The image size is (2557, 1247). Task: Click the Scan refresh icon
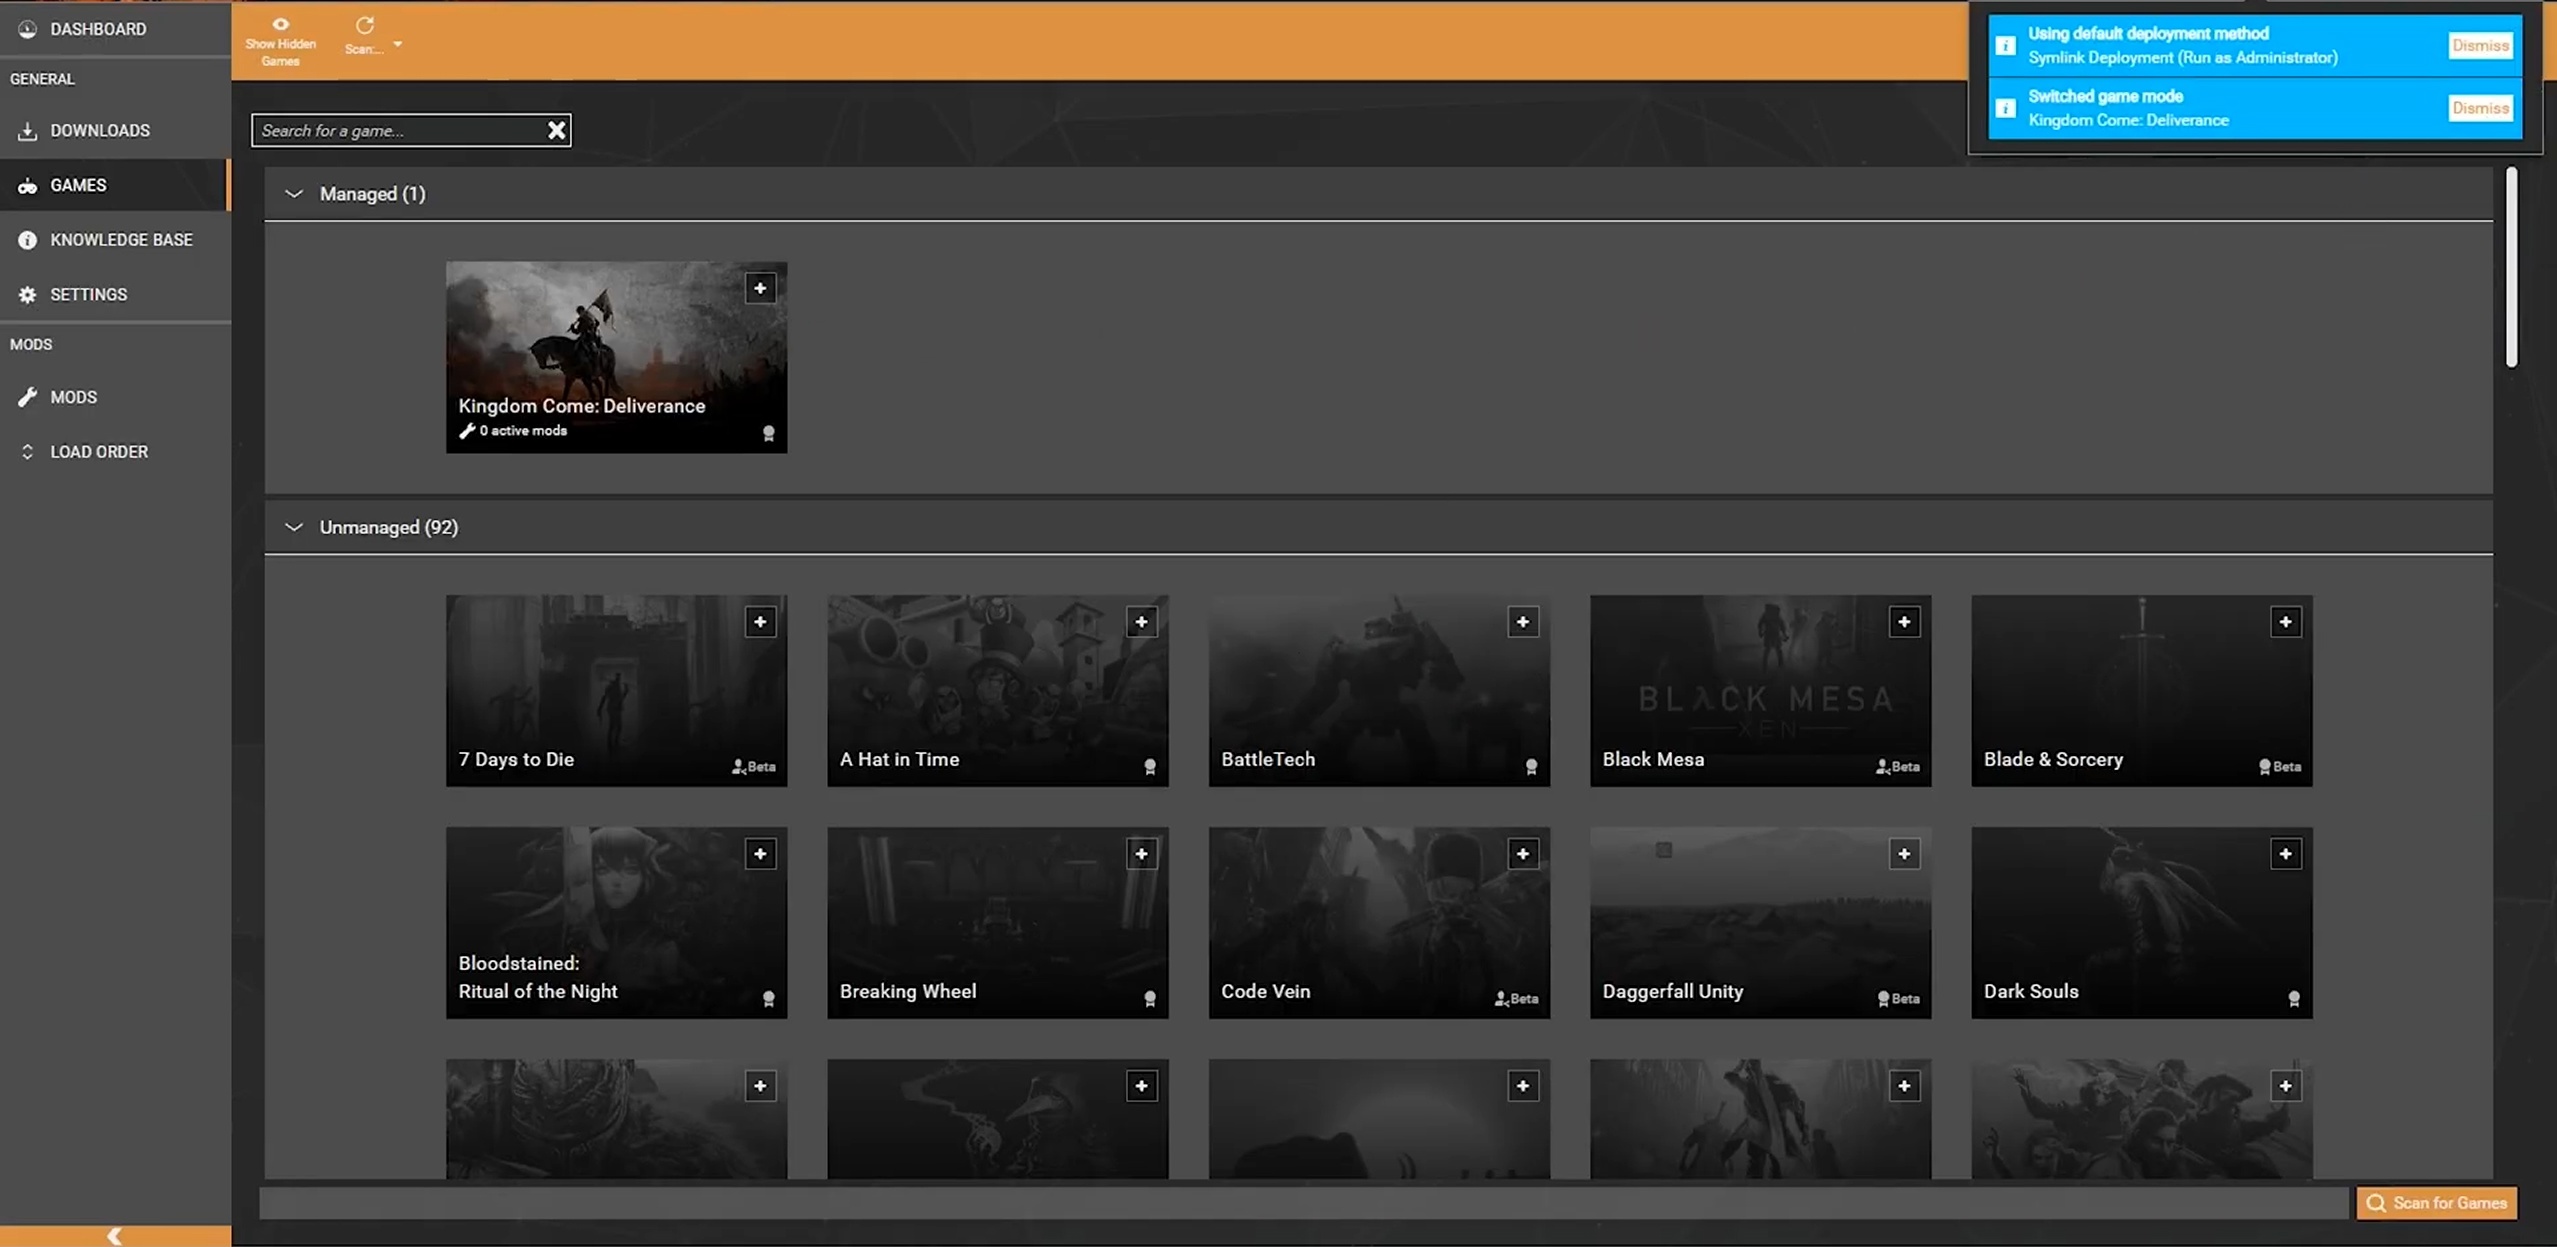tap(364, 26)
